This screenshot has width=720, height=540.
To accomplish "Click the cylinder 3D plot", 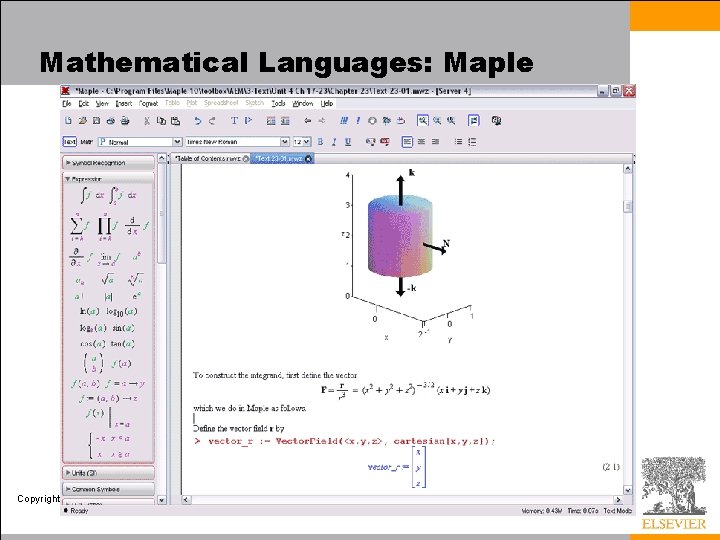I will (x=399, y=236).
